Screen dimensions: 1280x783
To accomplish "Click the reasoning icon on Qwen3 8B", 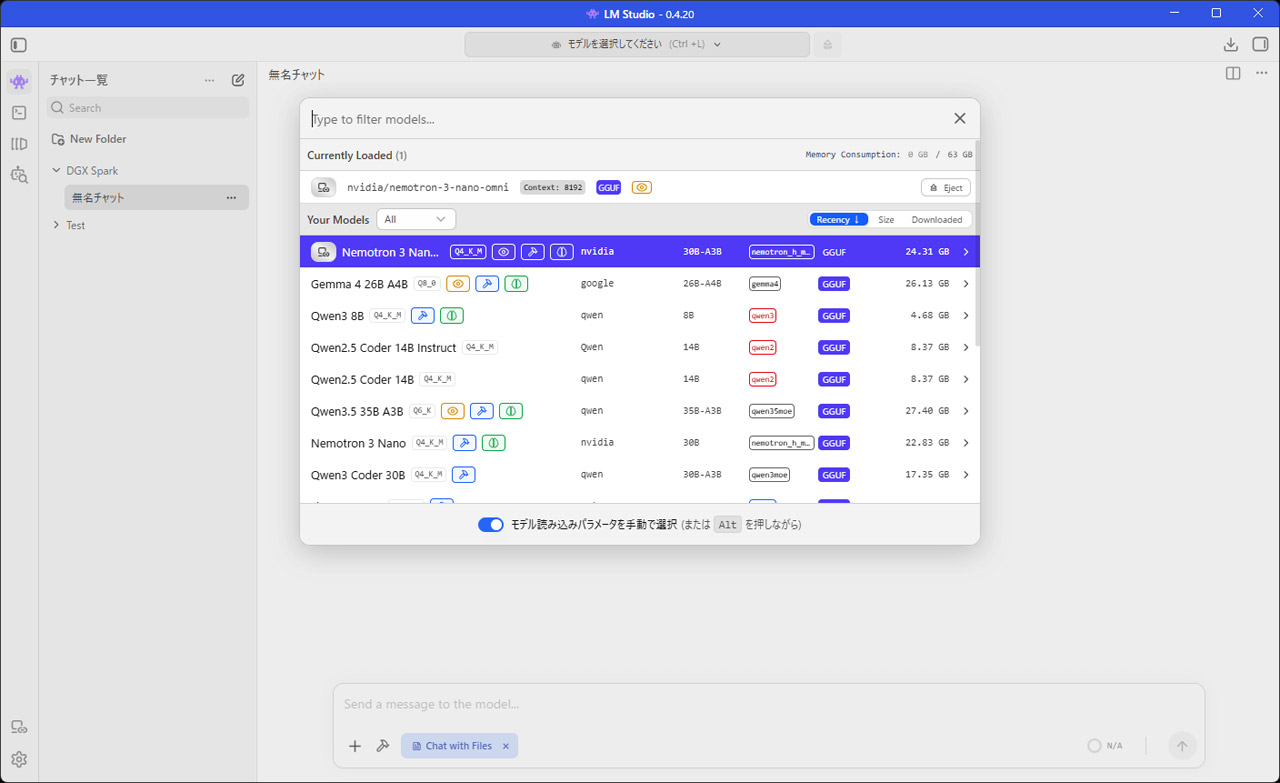I will [x=451, y=316].
